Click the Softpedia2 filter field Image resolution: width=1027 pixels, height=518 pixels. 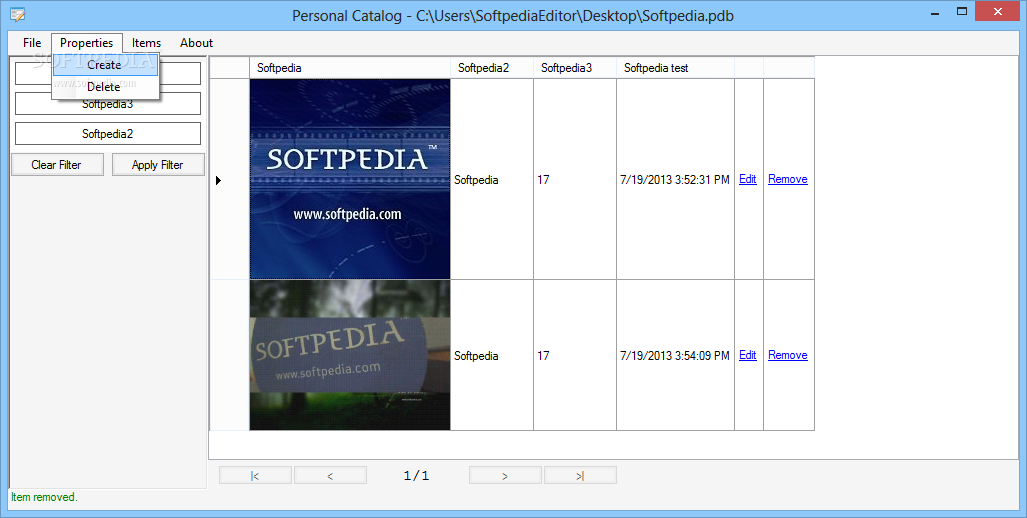pos(108,134)
